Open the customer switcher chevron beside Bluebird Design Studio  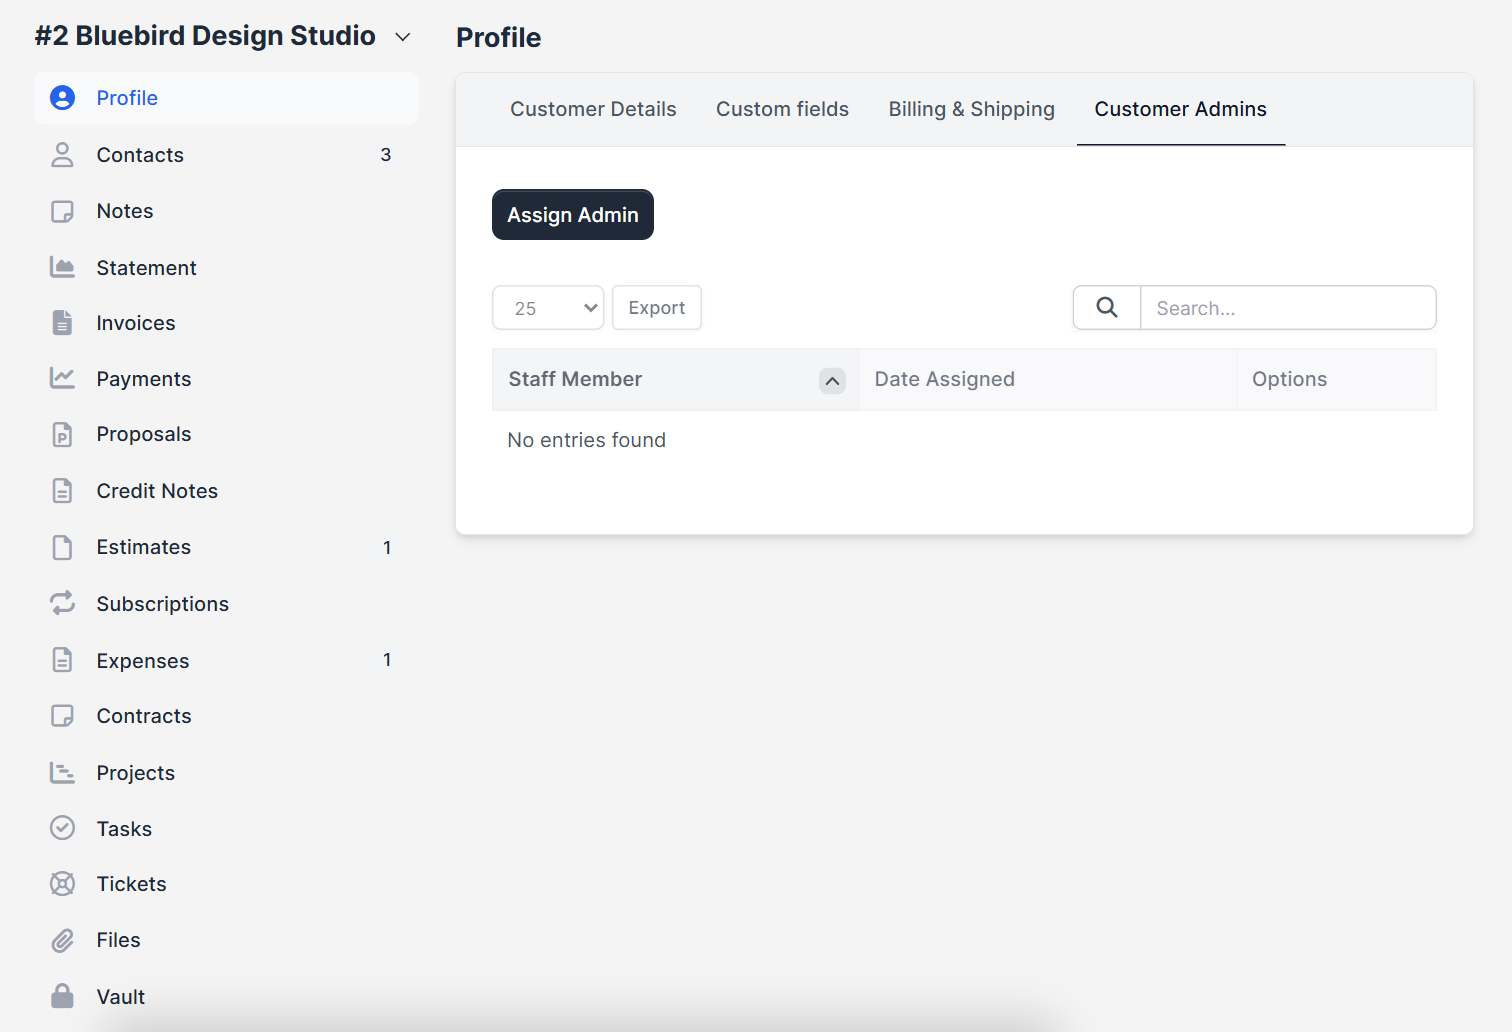pos(403,37)
